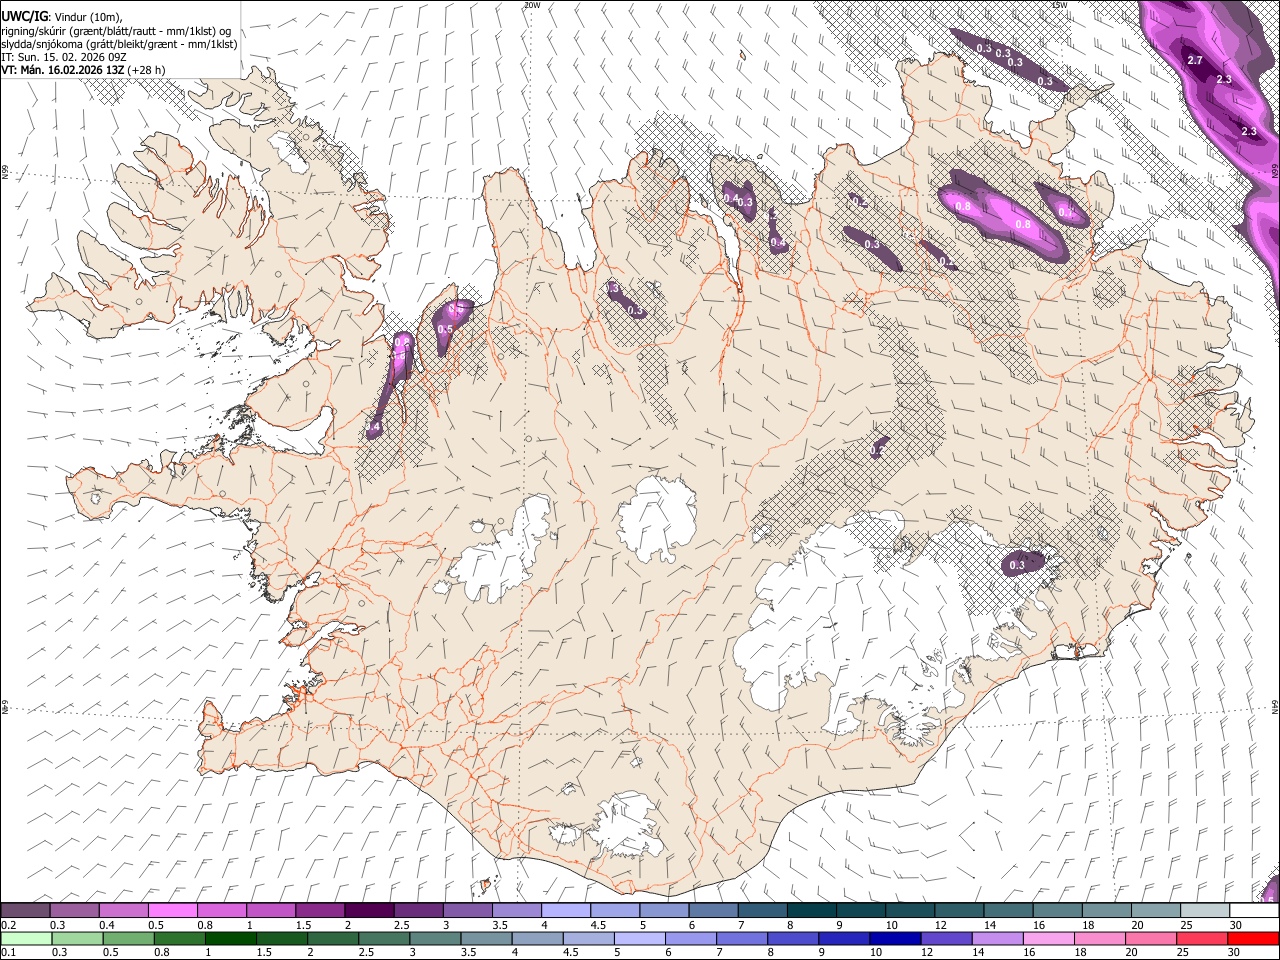This screenshot has height=960, width=1280.
Task: Click the dark teal swatch labeled 8 in snow legend
Action: 811,911
